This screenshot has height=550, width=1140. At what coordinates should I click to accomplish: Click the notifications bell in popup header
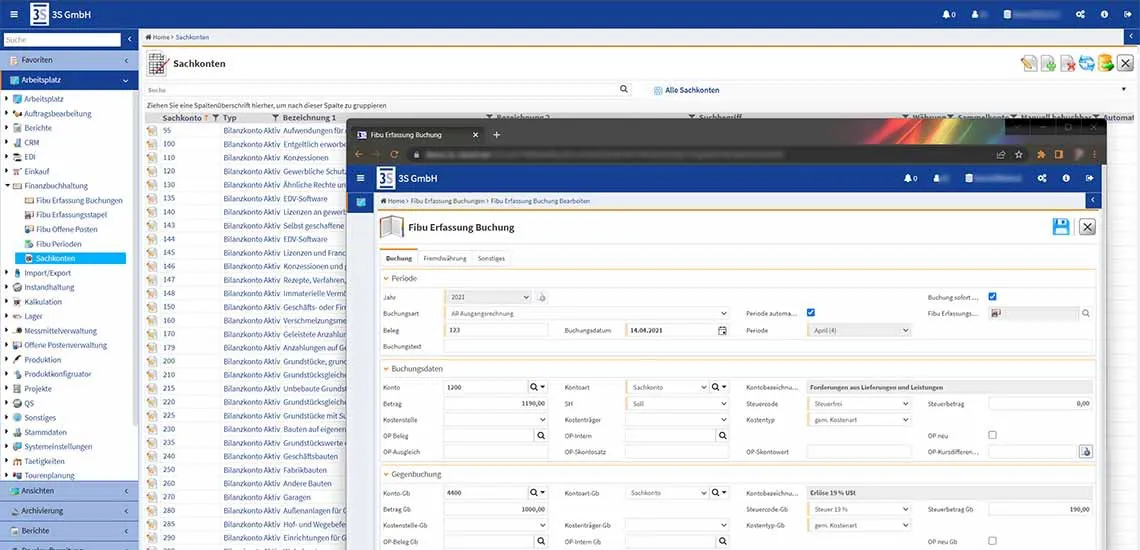(x=908, y=178)
